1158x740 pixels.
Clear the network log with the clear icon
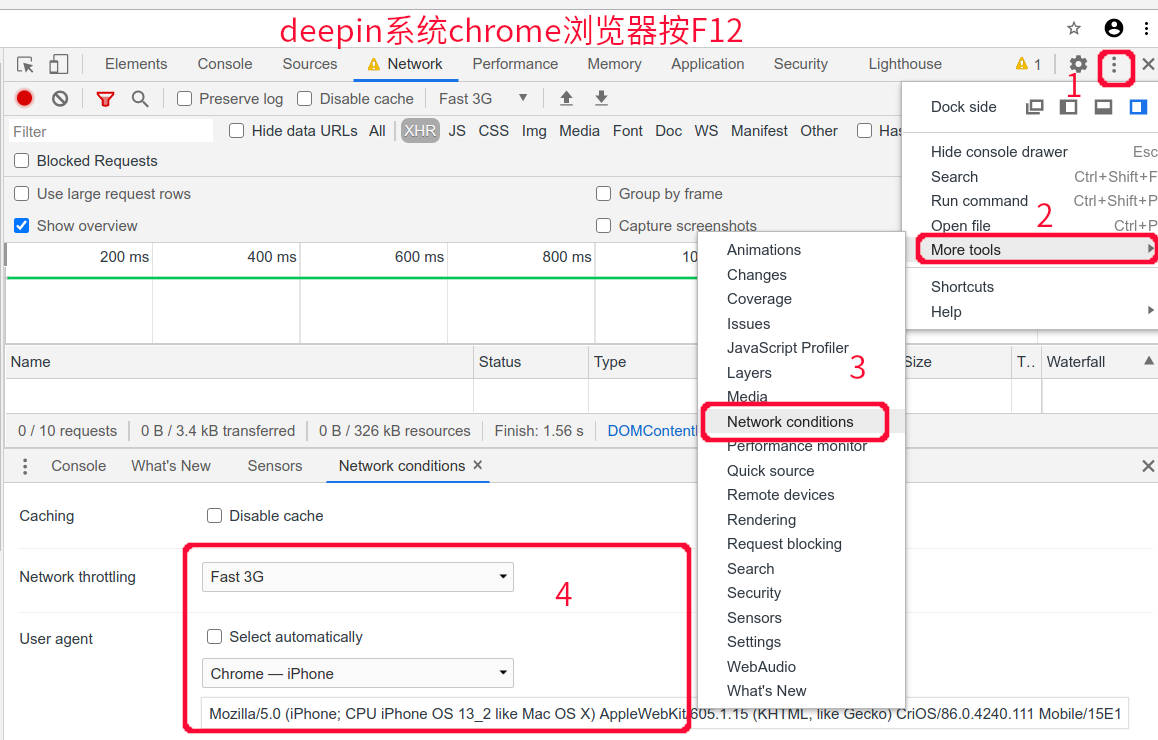point(60,98)
